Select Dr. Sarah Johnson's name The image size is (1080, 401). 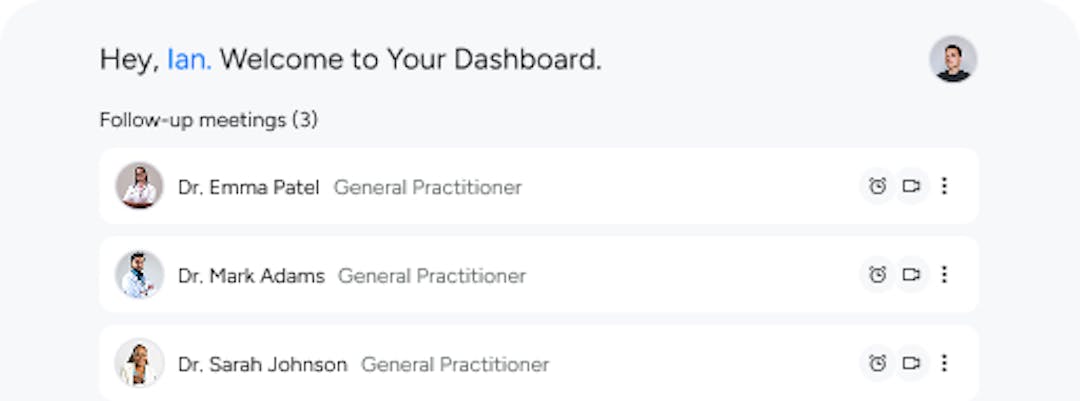(x=262, y=365)
